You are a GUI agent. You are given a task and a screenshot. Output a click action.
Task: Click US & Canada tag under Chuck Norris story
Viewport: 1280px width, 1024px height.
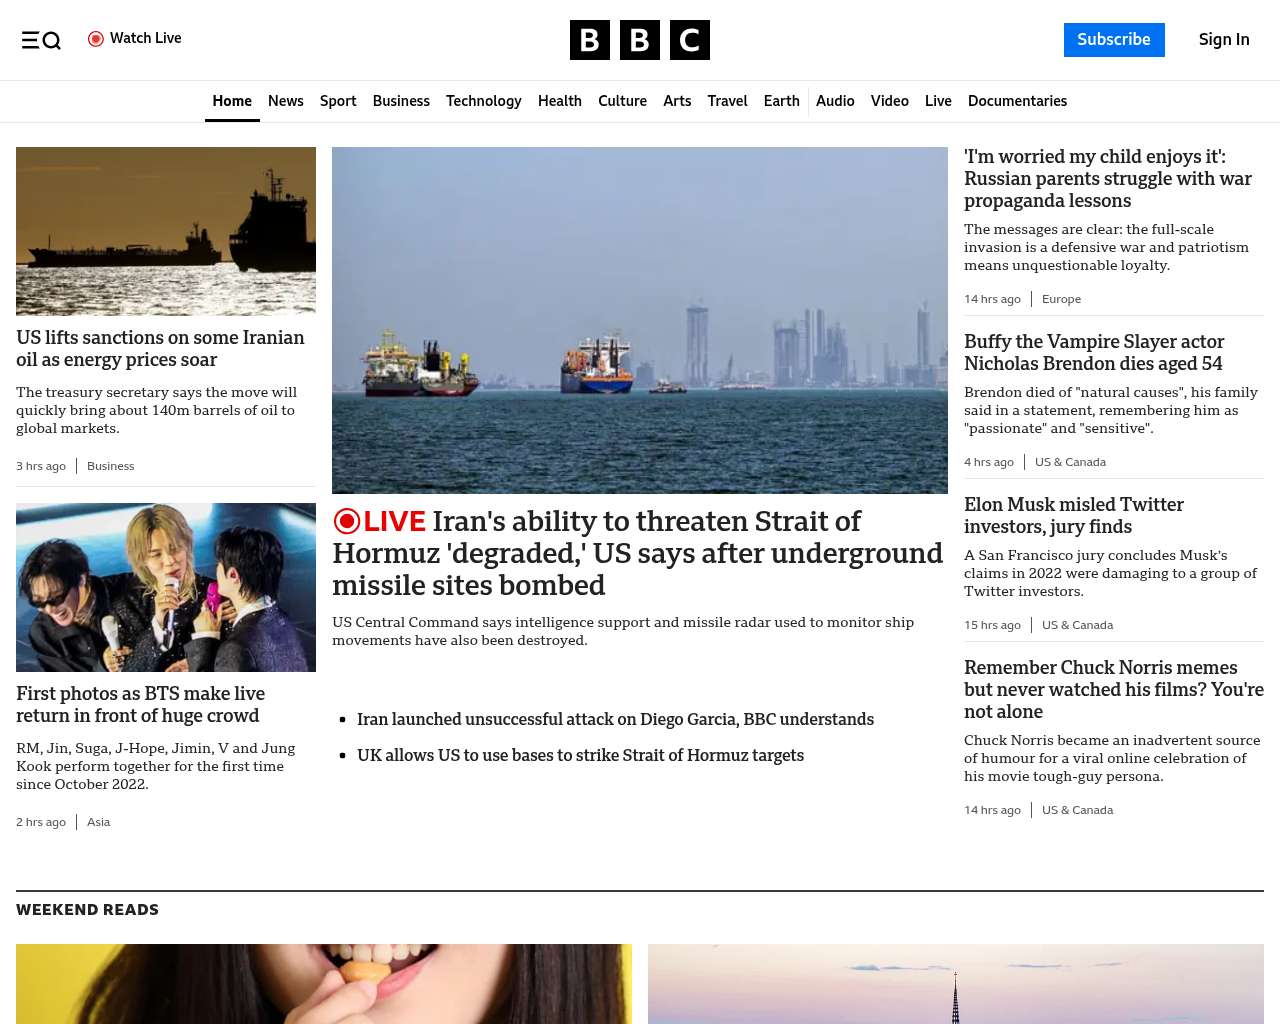coord(1077,810)
